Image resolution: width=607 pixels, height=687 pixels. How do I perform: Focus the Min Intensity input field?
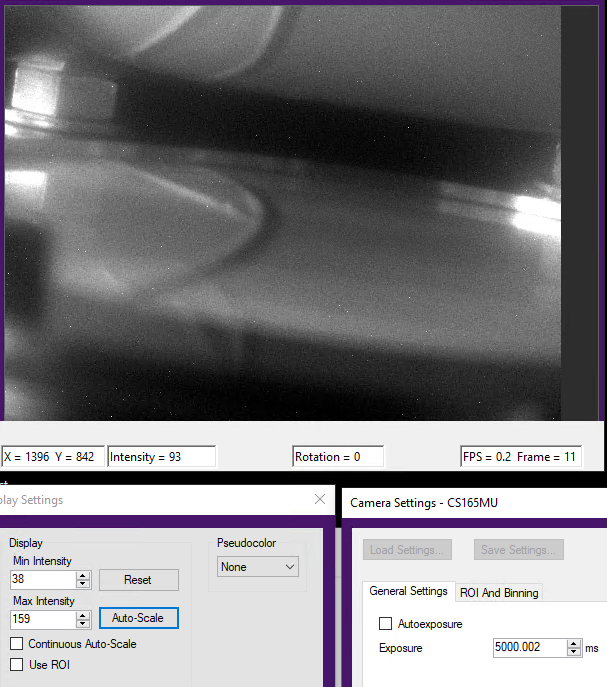coord(43,579)
